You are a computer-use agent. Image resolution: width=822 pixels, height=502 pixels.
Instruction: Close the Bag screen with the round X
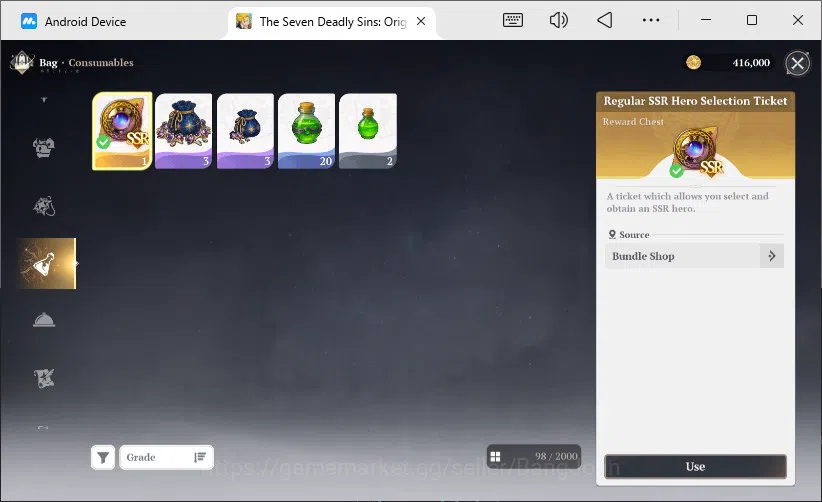click(797, 63)
